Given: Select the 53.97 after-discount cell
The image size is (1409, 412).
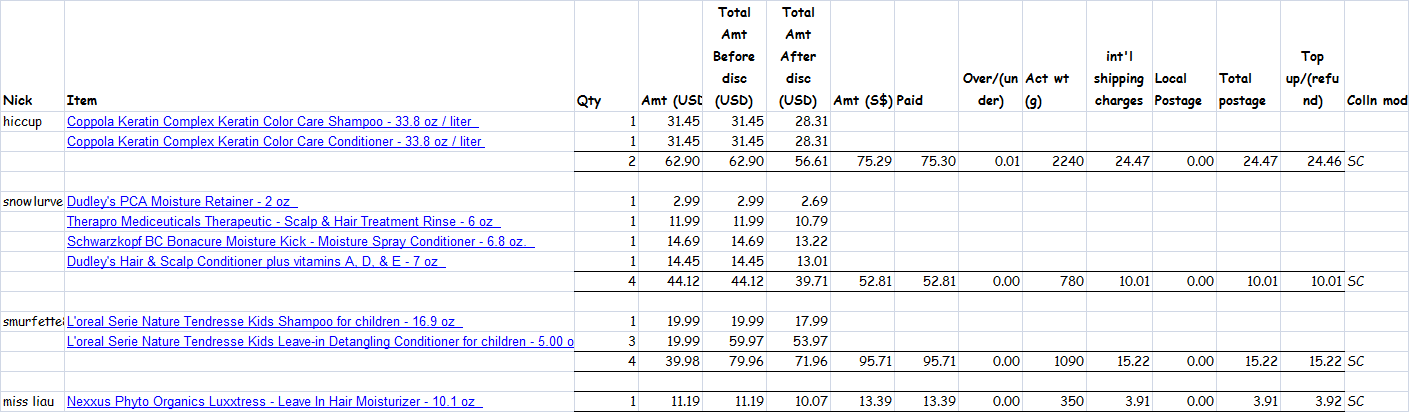Looking at the screenshot, I should click(x=798, y=341).
